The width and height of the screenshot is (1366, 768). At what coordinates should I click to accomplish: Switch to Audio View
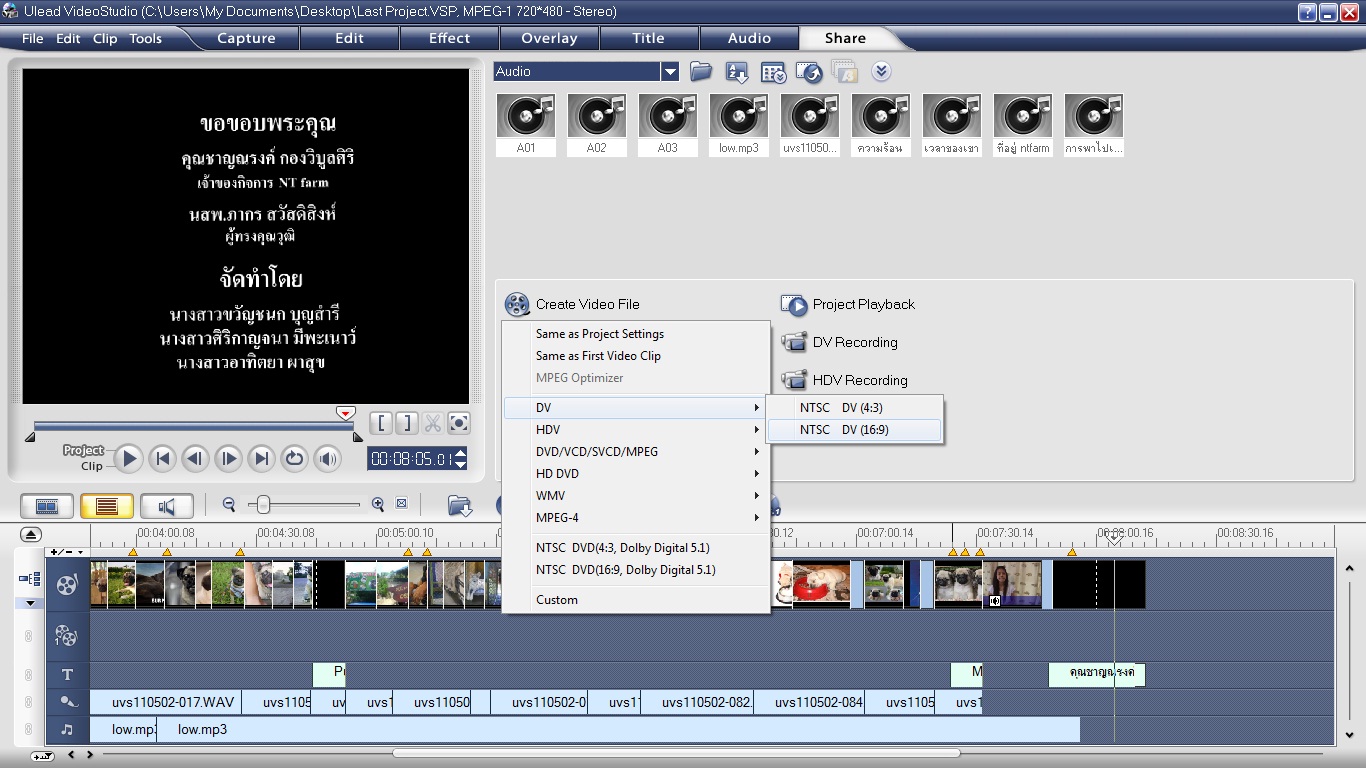167,506
